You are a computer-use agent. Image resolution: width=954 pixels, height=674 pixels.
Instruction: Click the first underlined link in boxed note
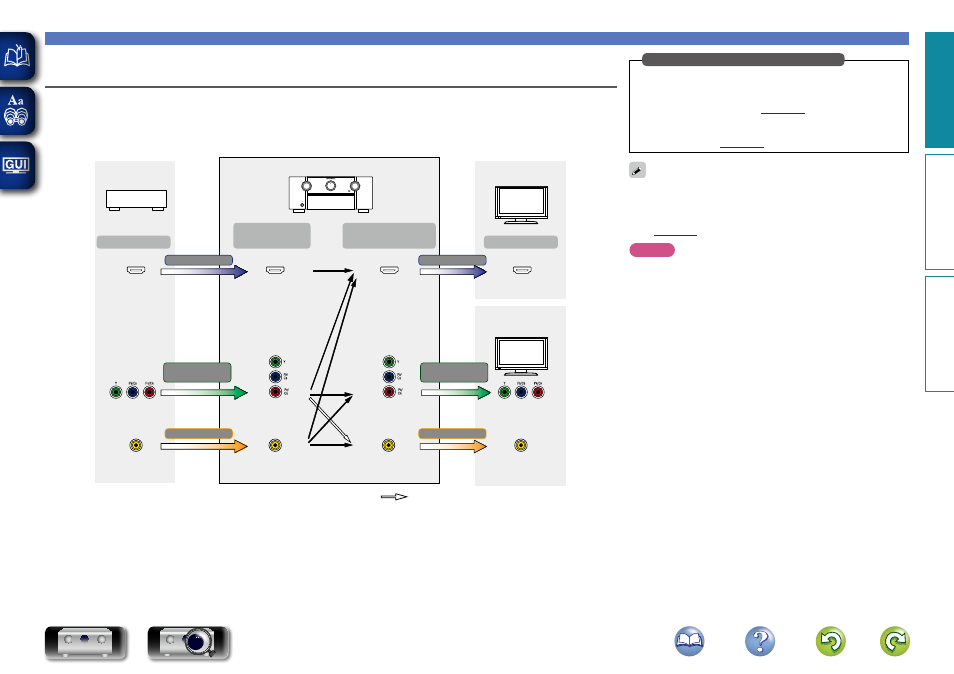pyautogui.click(x=782, y=112)
